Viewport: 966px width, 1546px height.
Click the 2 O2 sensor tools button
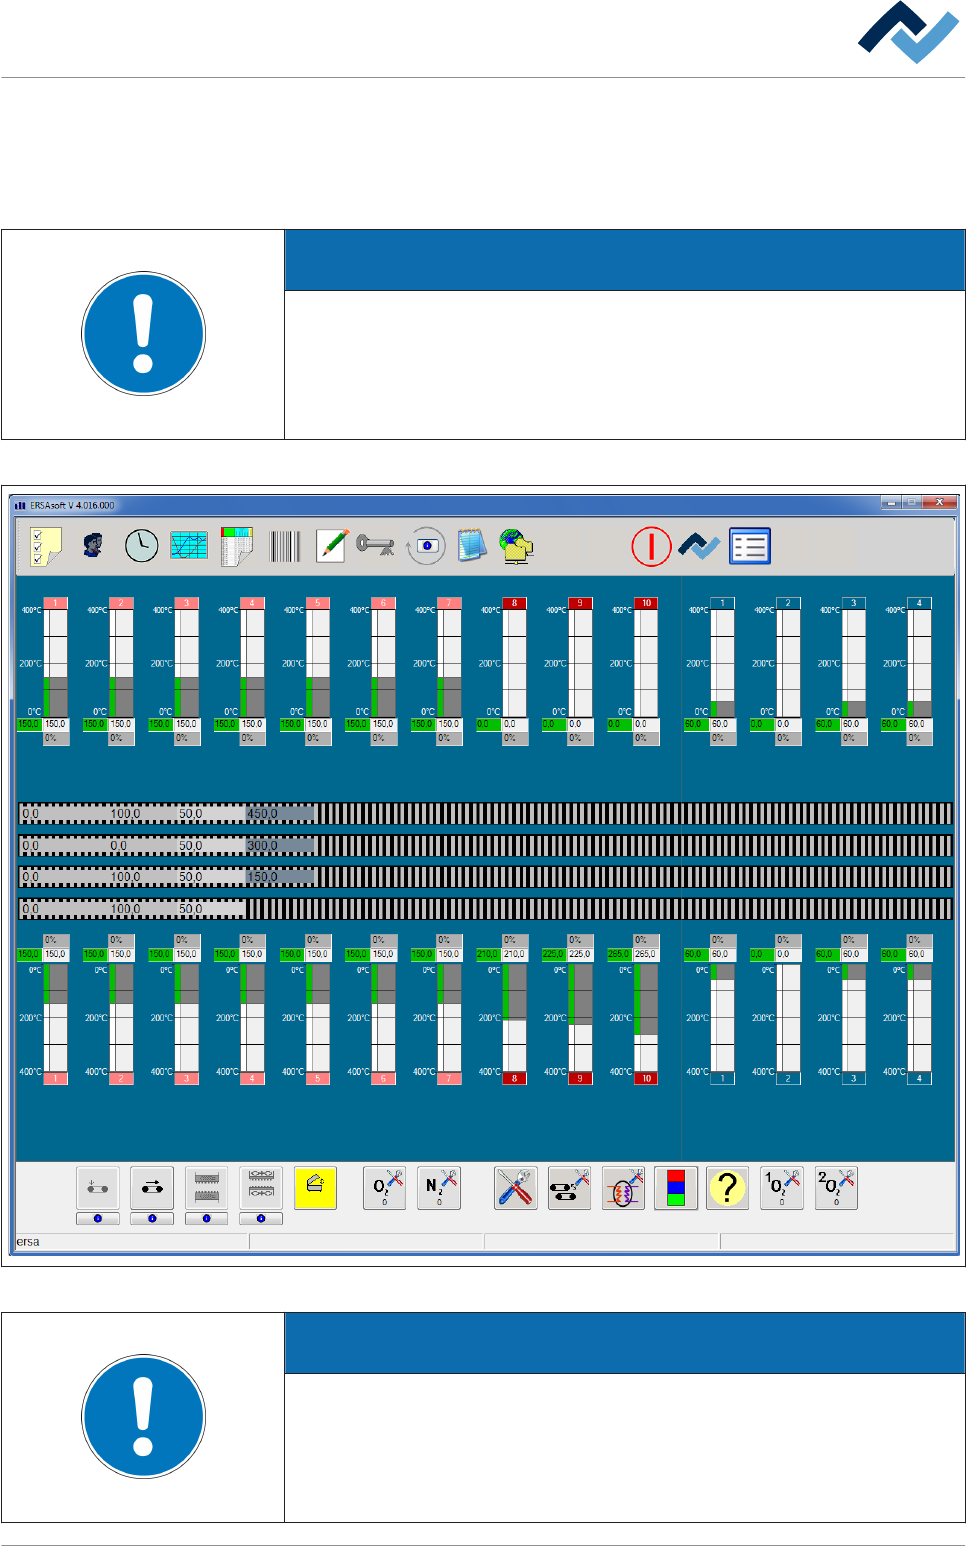(836, 1188)
